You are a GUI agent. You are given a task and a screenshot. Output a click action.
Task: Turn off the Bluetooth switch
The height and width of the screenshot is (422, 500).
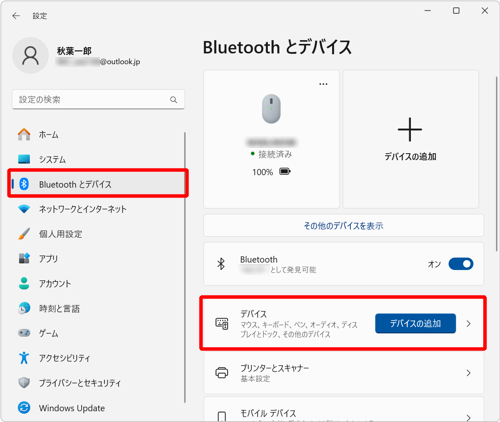click(x=461, y=264)
